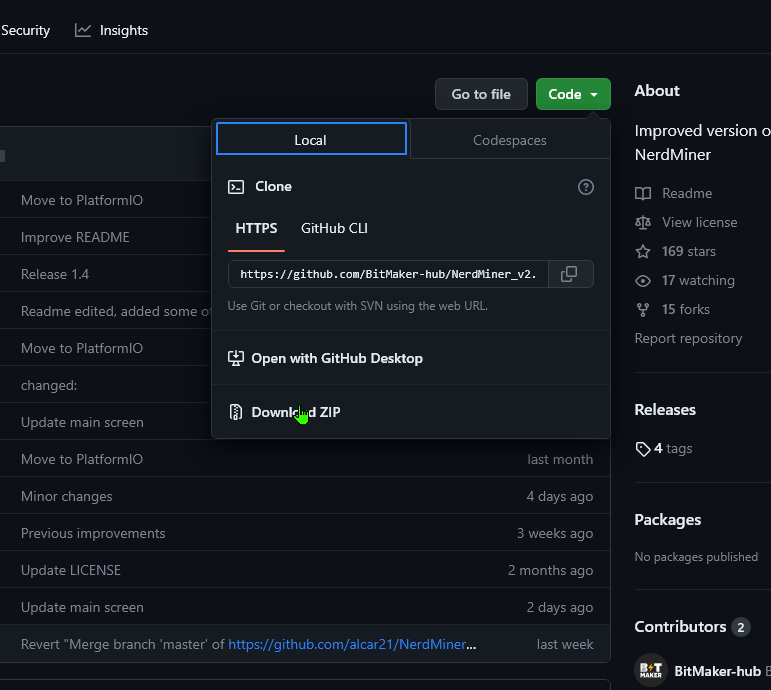Click the fork icon next to 15 forks

[x=643, y=309]
